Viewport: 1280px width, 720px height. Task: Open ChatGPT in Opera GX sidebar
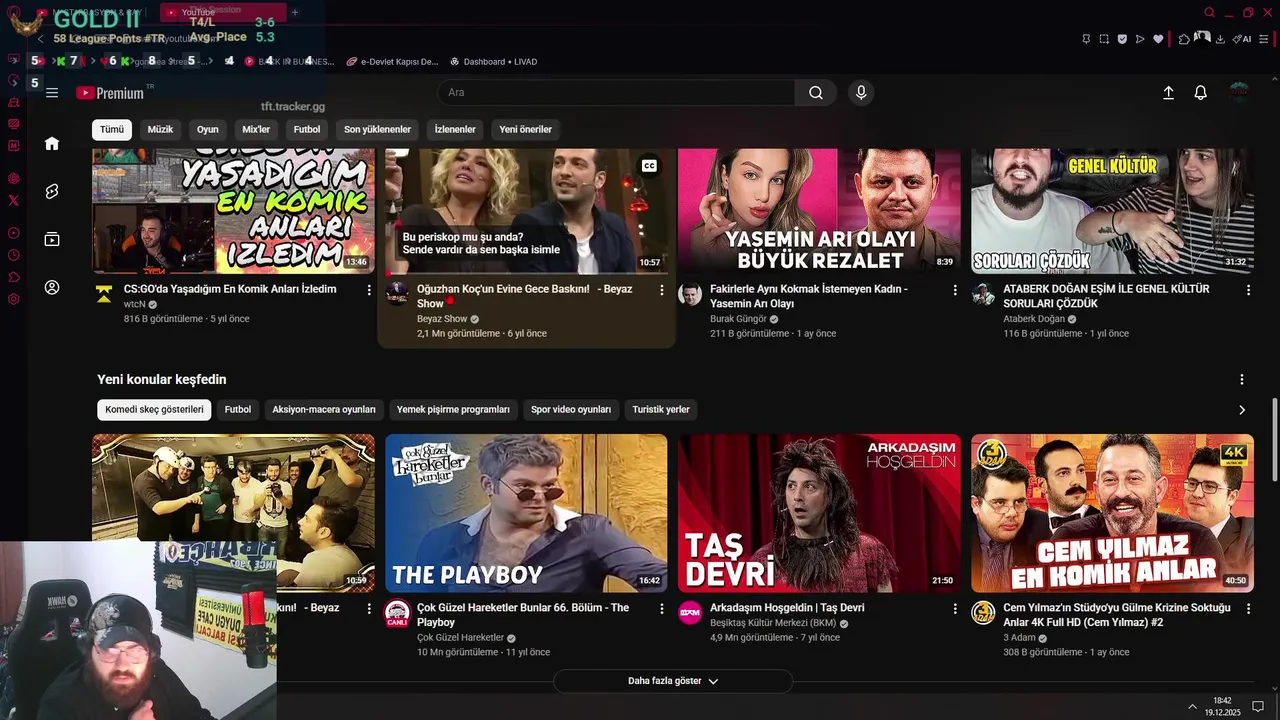point(14,178)
